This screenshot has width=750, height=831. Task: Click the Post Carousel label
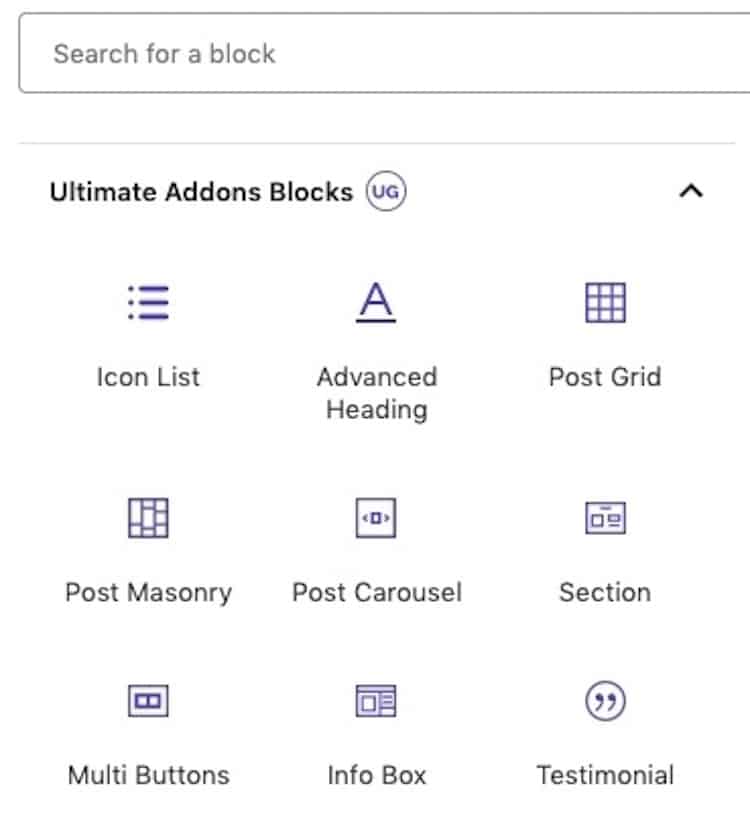click(x=377, y=593)
